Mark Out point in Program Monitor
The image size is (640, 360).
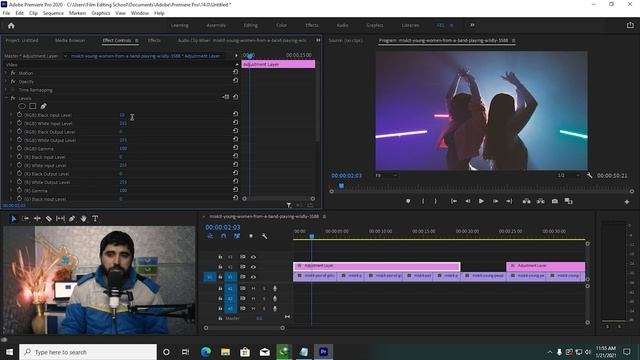point(436,201)
